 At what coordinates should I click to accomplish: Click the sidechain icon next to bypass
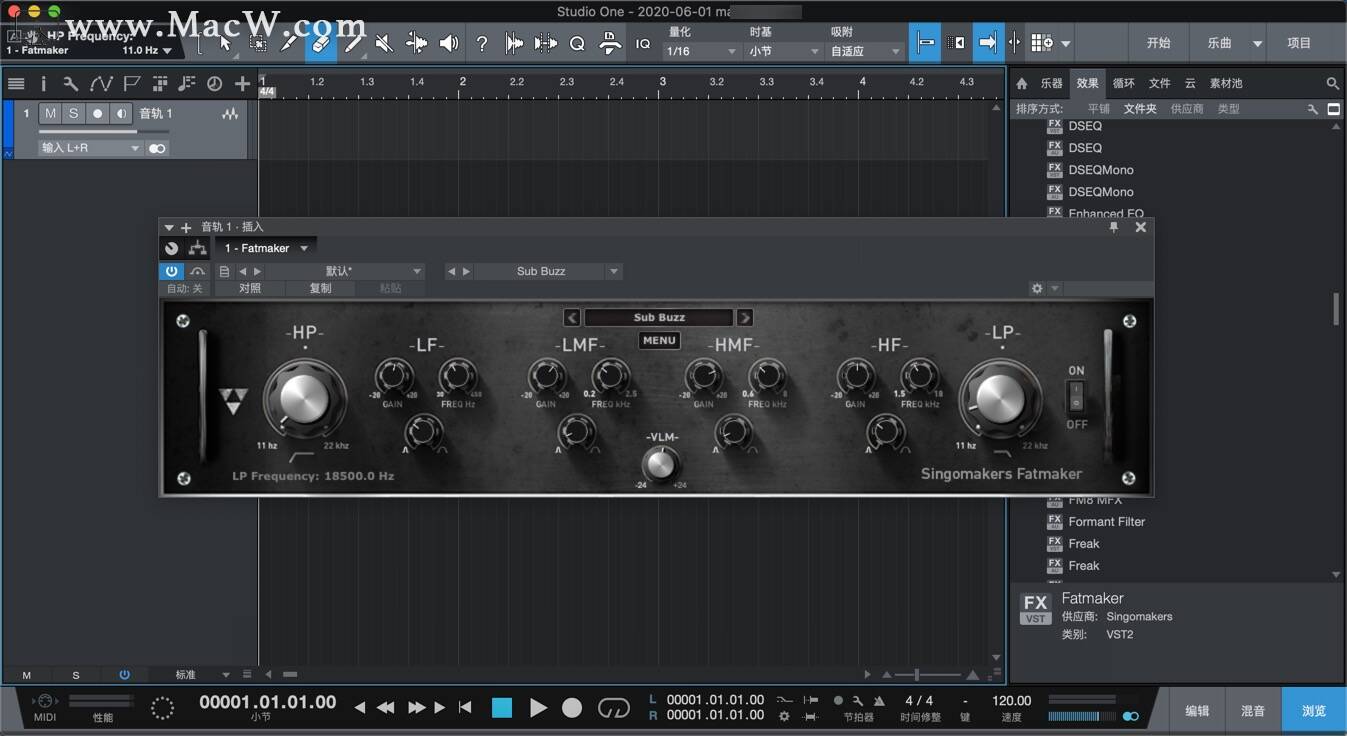pyautogui.click(x=197, y=271)
